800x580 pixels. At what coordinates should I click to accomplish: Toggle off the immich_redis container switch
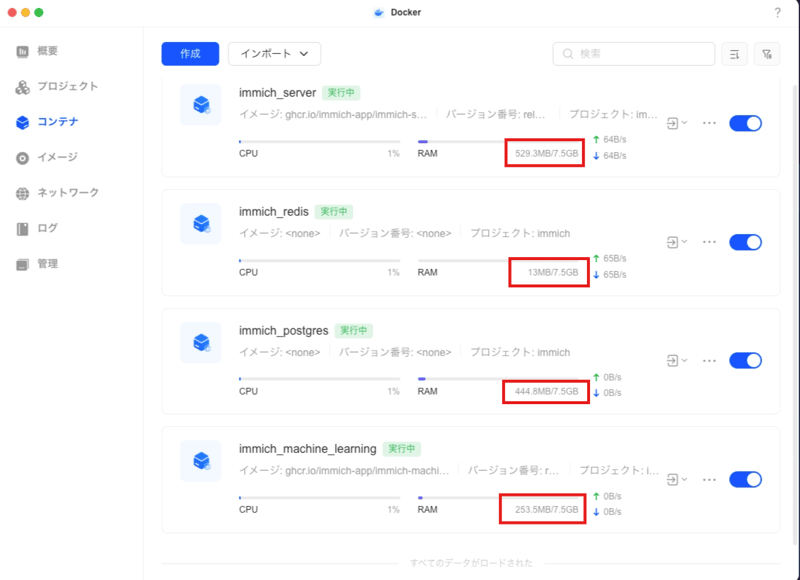[x=745, y=242]
